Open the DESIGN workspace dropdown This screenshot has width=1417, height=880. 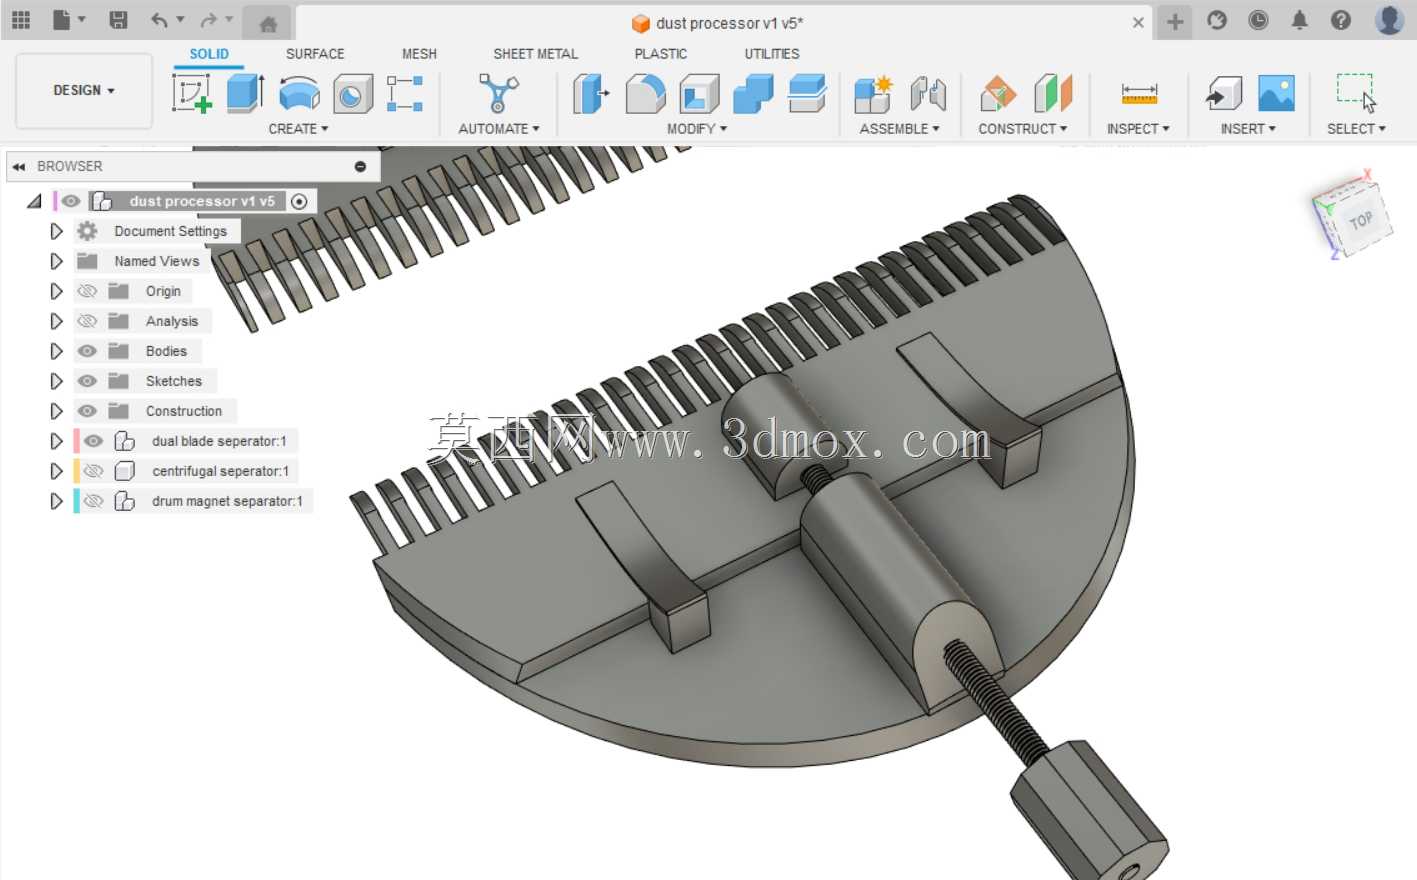point(84,90)
